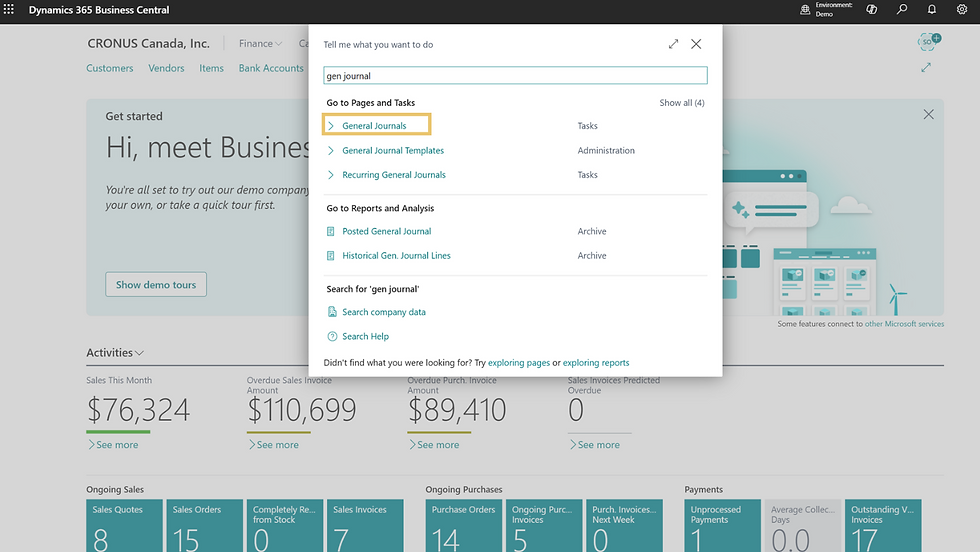
Task: Expand the Activities dropdown
Action: pyautogui.click(x=115, y=353)
